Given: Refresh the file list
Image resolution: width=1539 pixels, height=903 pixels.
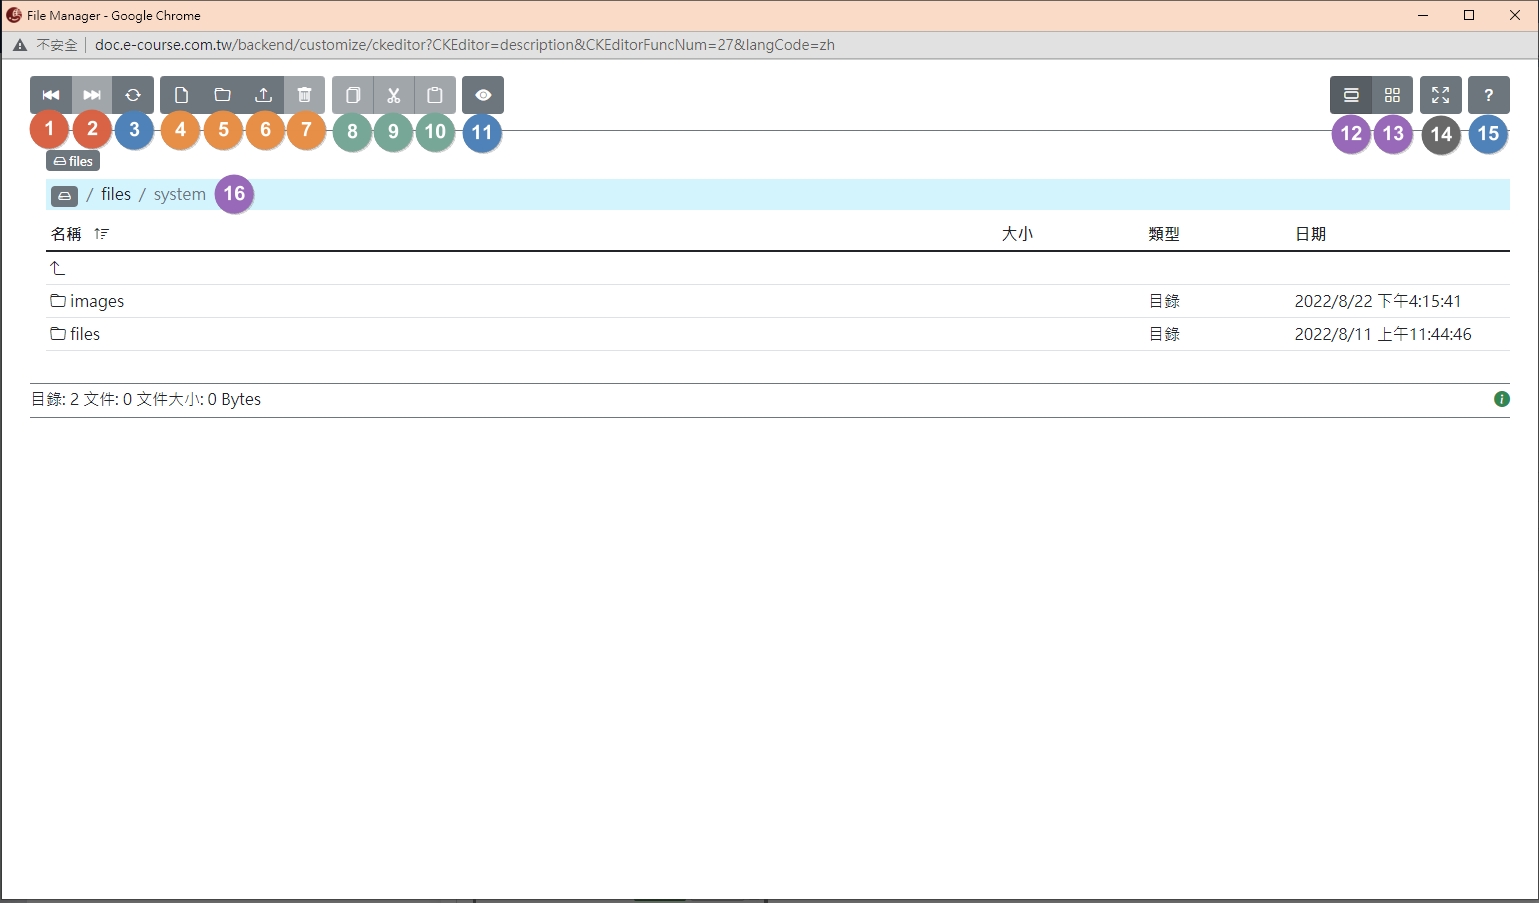Looking at the screenshot, I should pos(133,95).
